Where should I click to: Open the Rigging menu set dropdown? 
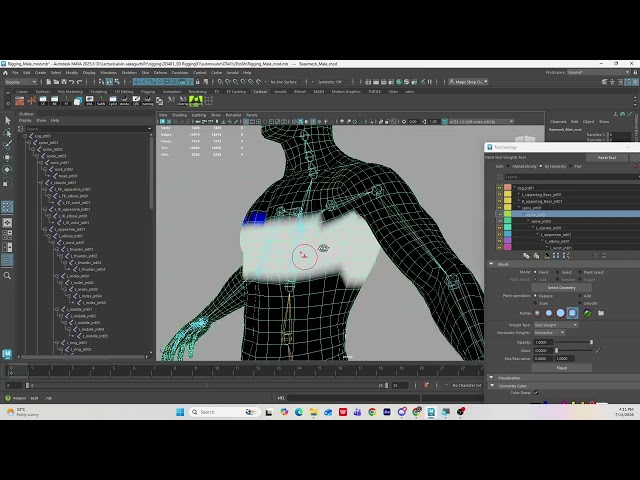tap(20, 82)
